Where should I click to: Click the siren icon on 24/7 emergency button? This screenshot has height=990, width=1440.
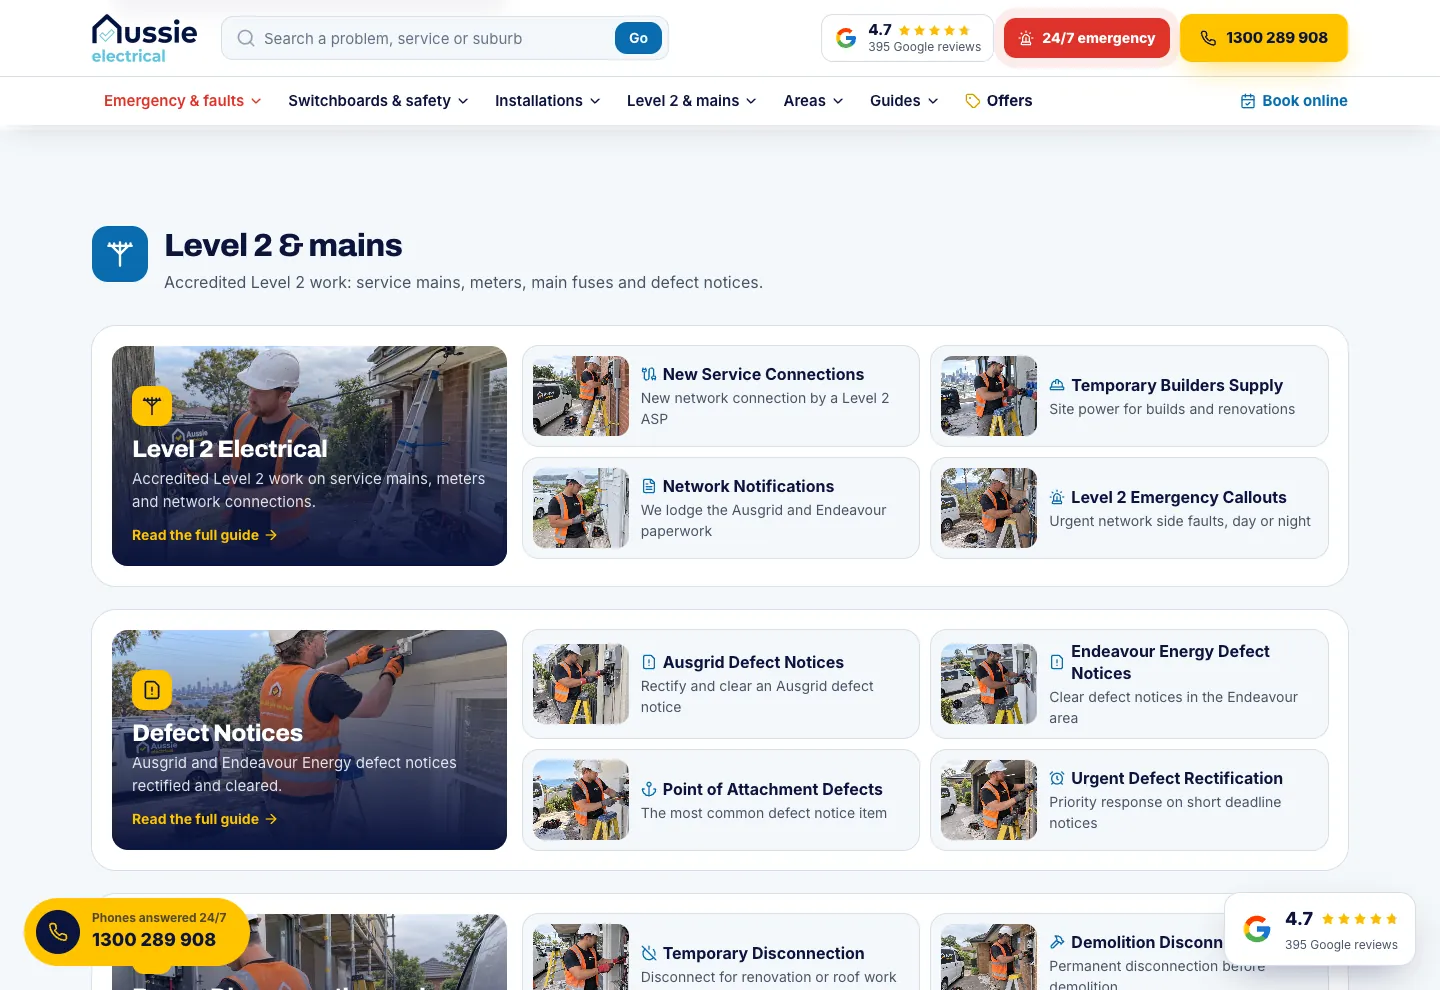(x=1025, y=38)
